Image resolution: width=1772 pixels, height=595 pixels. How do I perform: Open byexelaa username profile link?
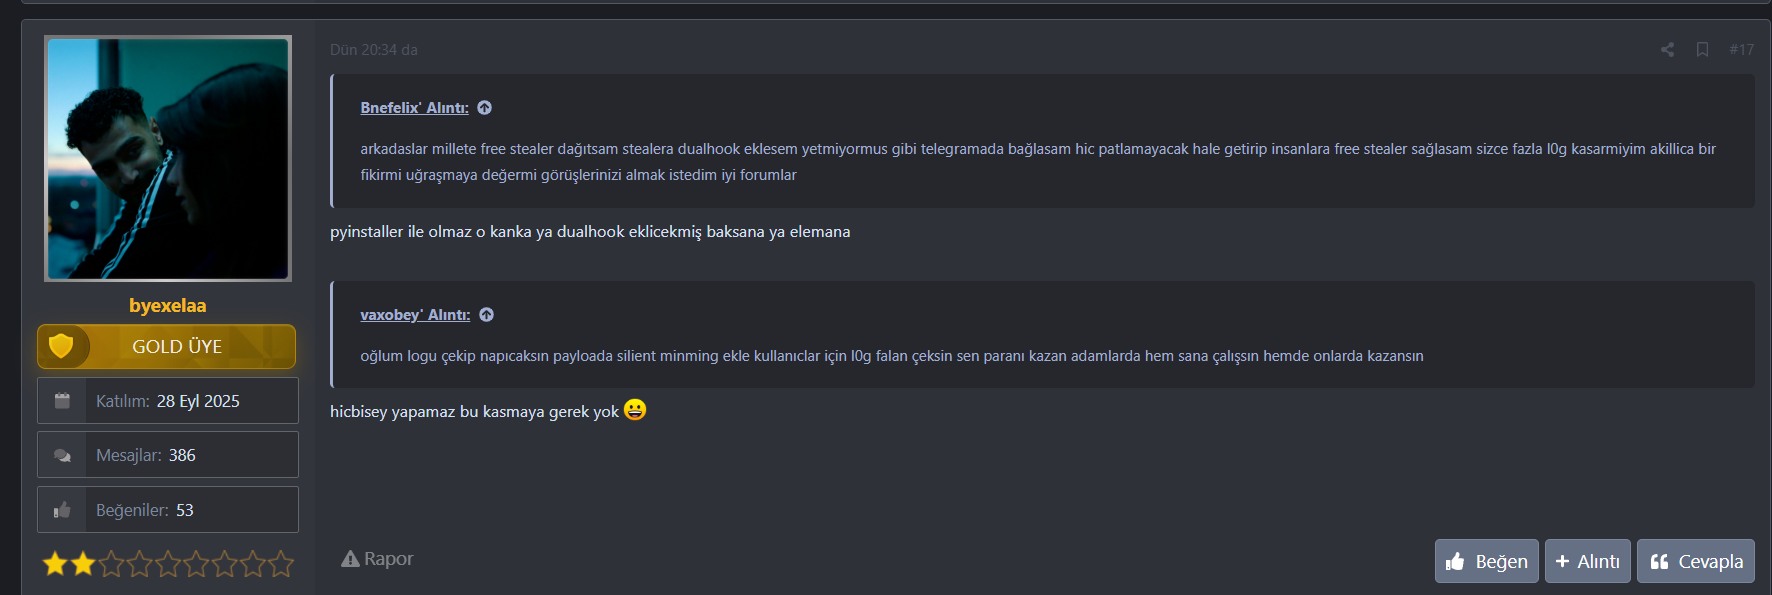168,305
